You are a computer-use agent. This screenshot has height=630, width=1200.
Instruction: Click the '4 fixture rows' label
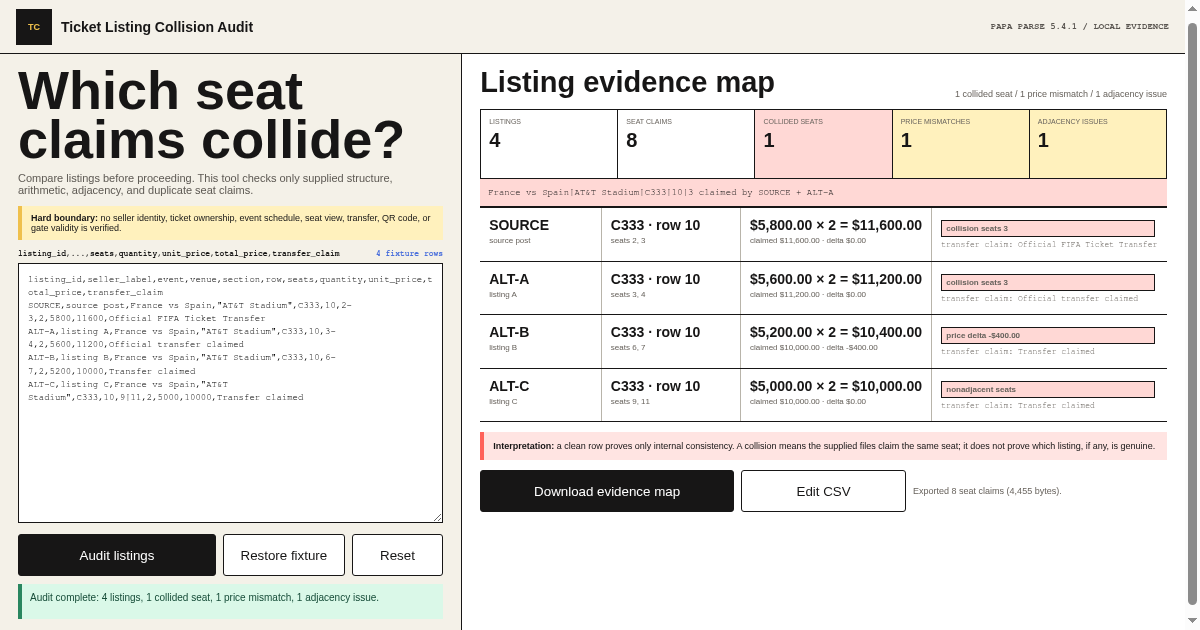[409, 254]
